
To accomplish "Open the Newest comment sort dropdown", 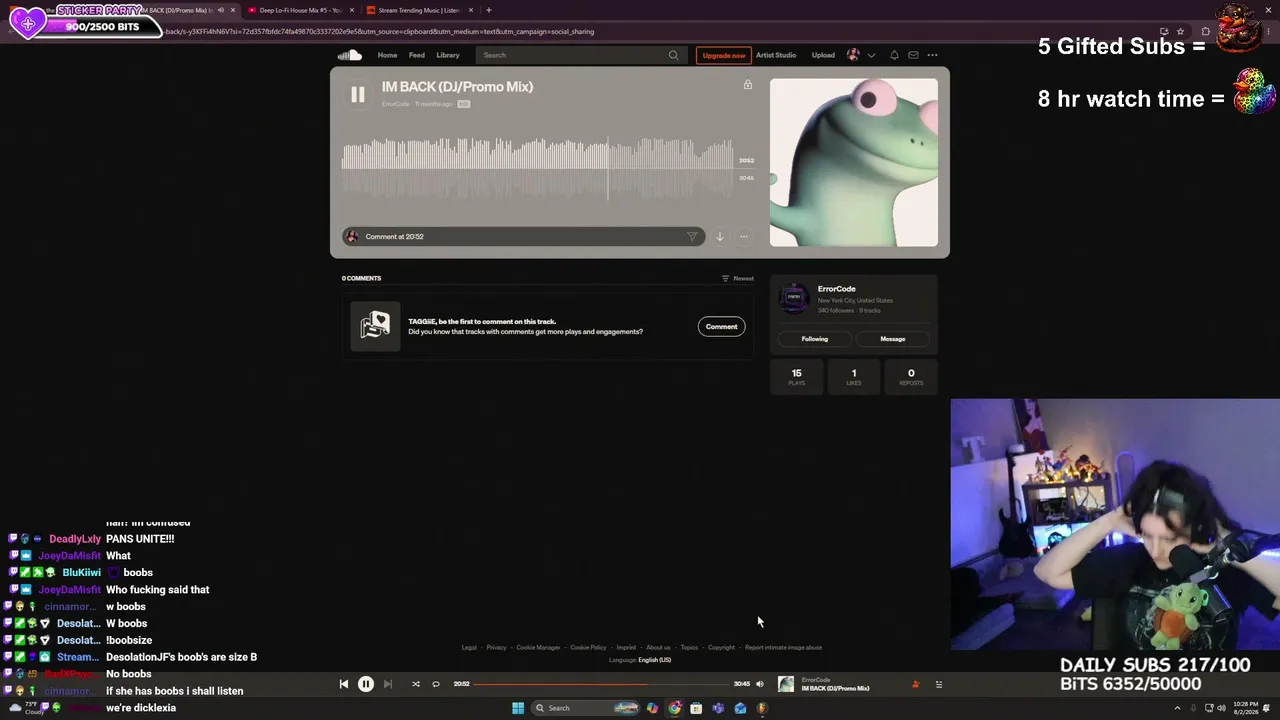I will pyautogui.click(x=738, y=278).
